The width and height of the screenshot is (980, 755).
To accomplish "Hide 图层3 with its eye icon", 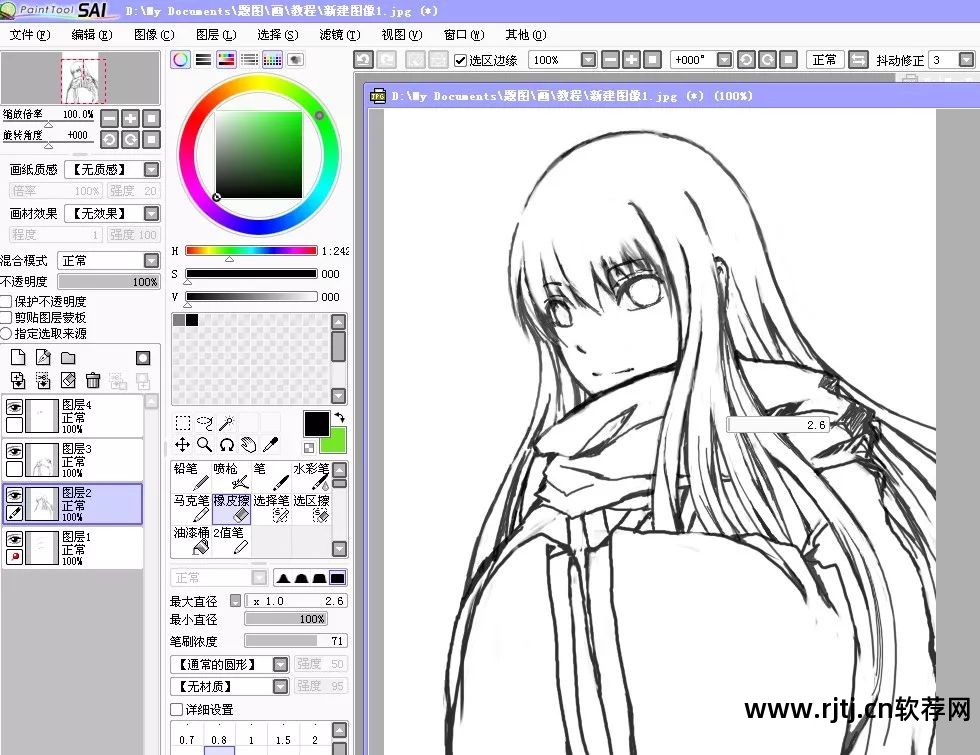I will pyautogui.click(x=14, y=451).
